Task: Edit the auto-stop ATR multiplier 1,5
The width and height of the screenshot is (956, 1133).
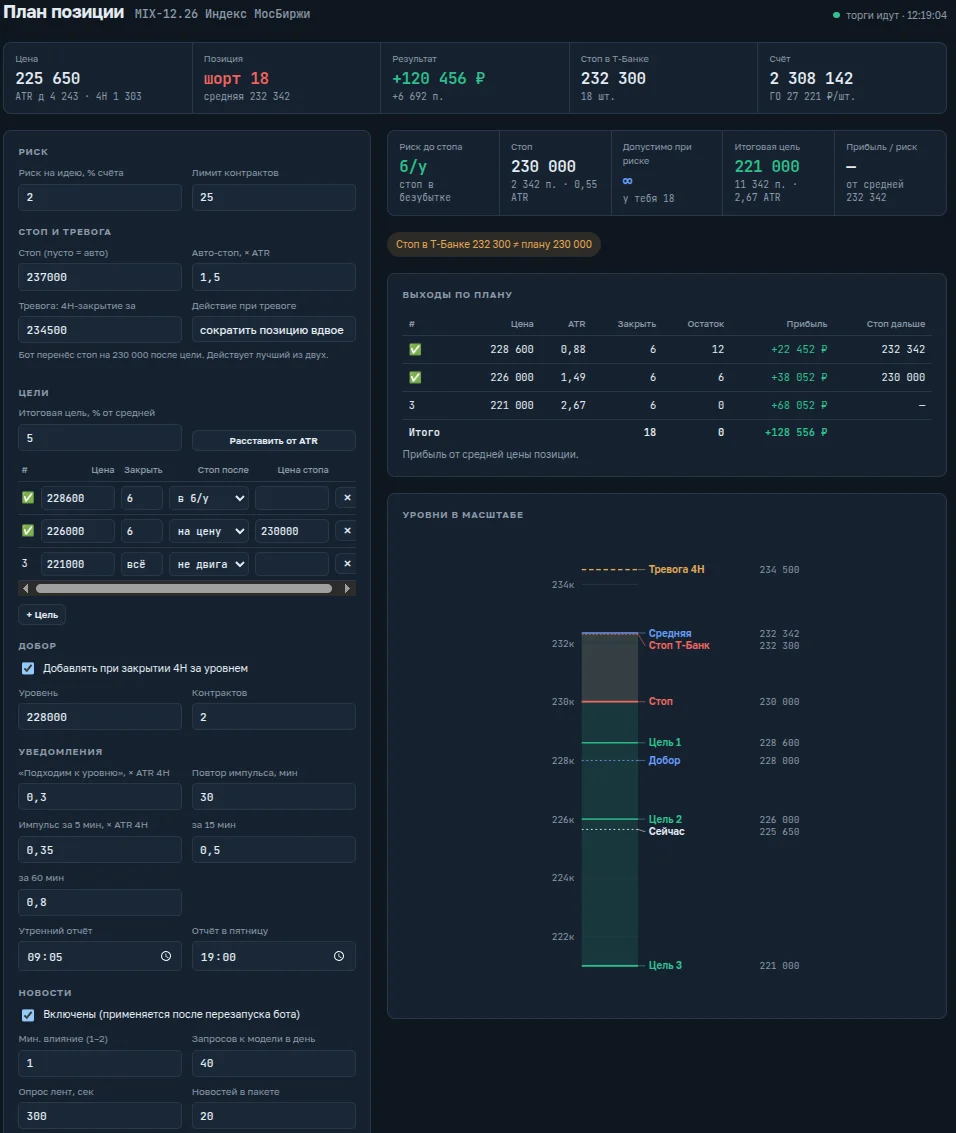Action: coord(273,277)
